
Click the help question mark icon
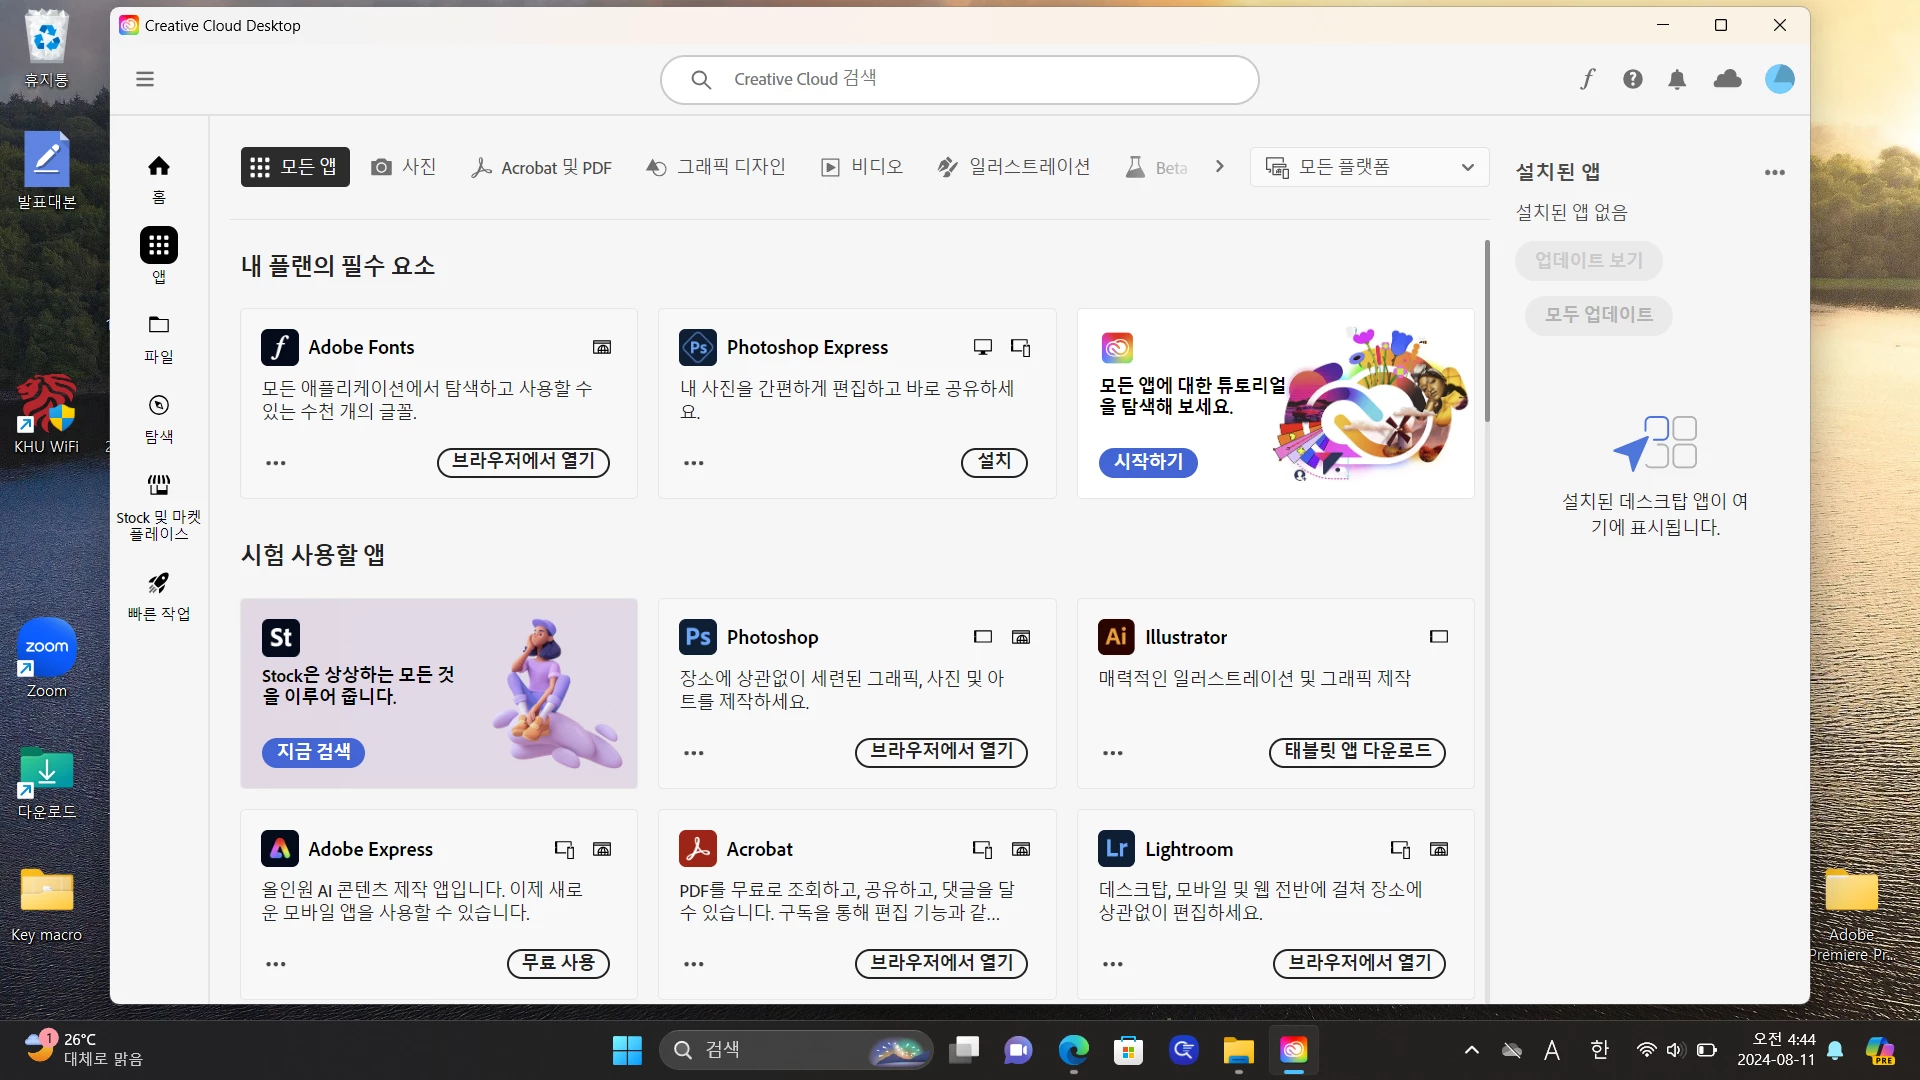(1632, 79)
